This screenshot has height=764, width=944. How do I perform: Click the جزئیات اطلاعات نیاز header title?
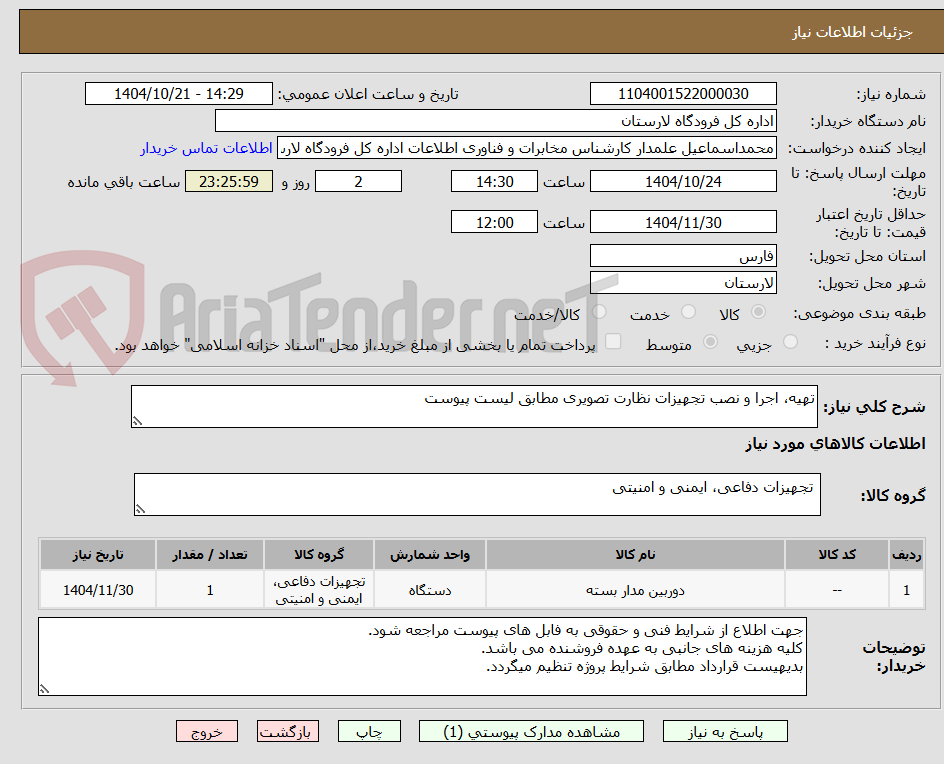[852, 32]
